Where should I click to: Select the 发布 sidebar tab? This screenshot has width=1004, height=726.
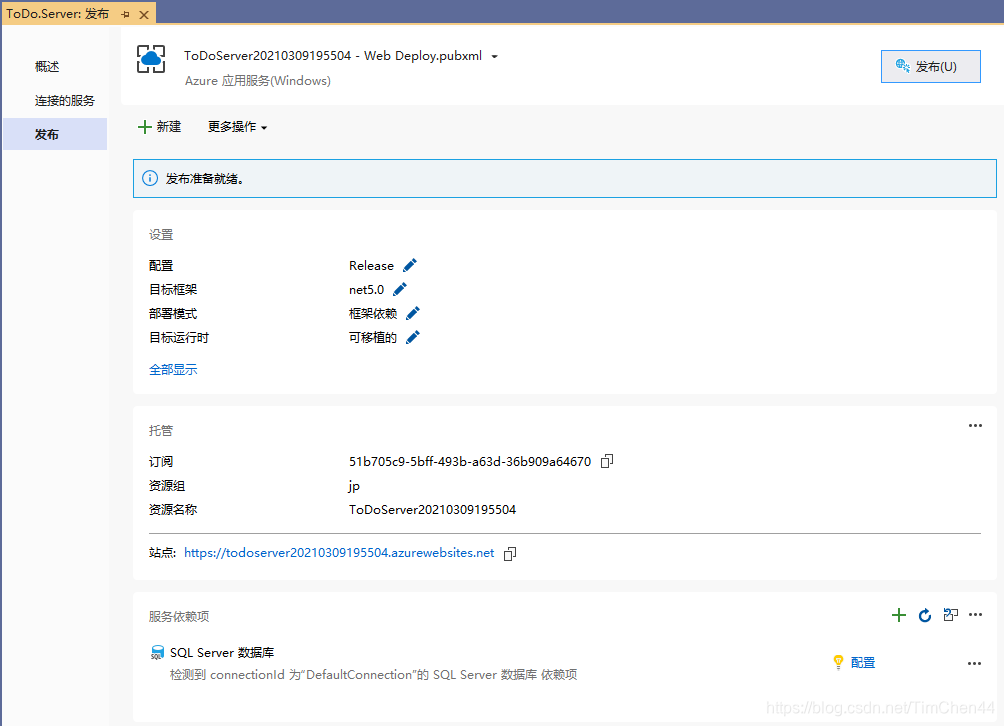[55, 134]
